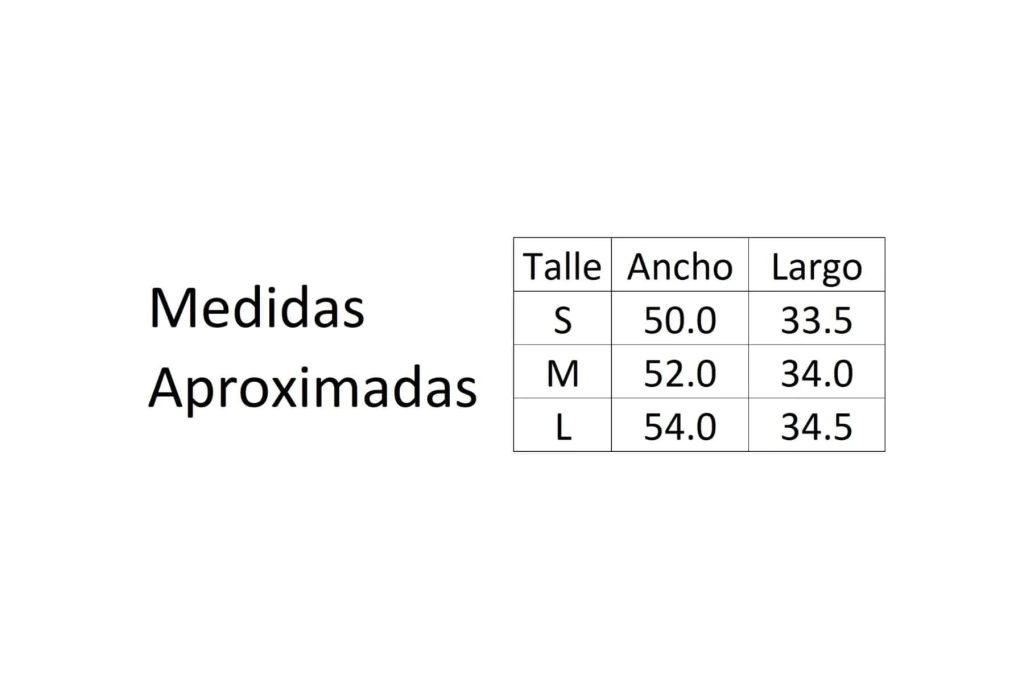
Task: Click the 34.5 length value
Action: 816,427
